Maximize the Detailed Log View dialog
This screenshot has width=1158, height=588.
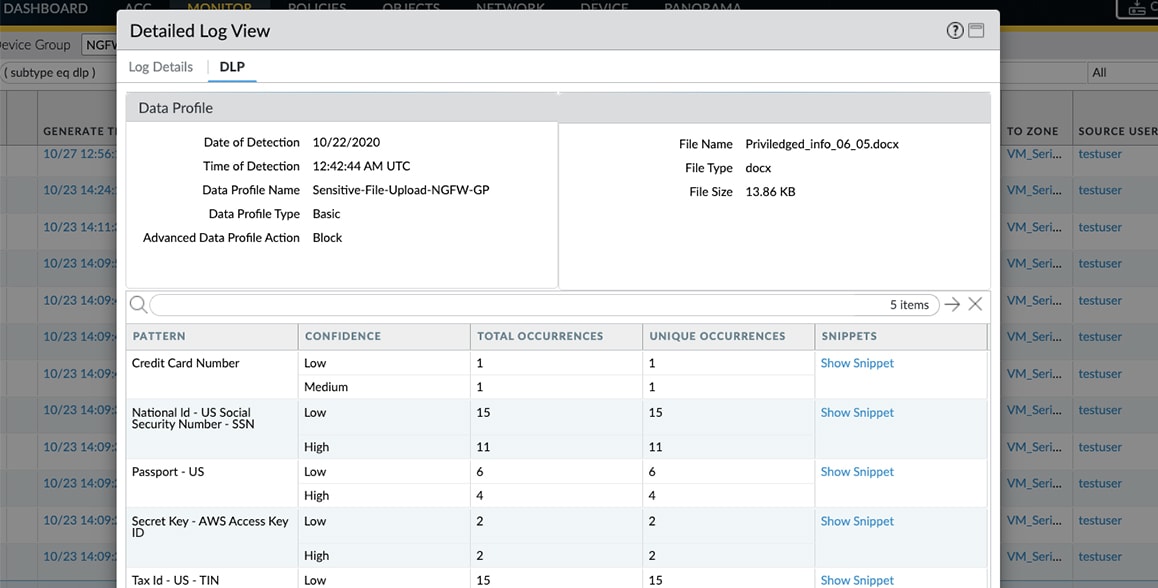click(x=976, y=31)
